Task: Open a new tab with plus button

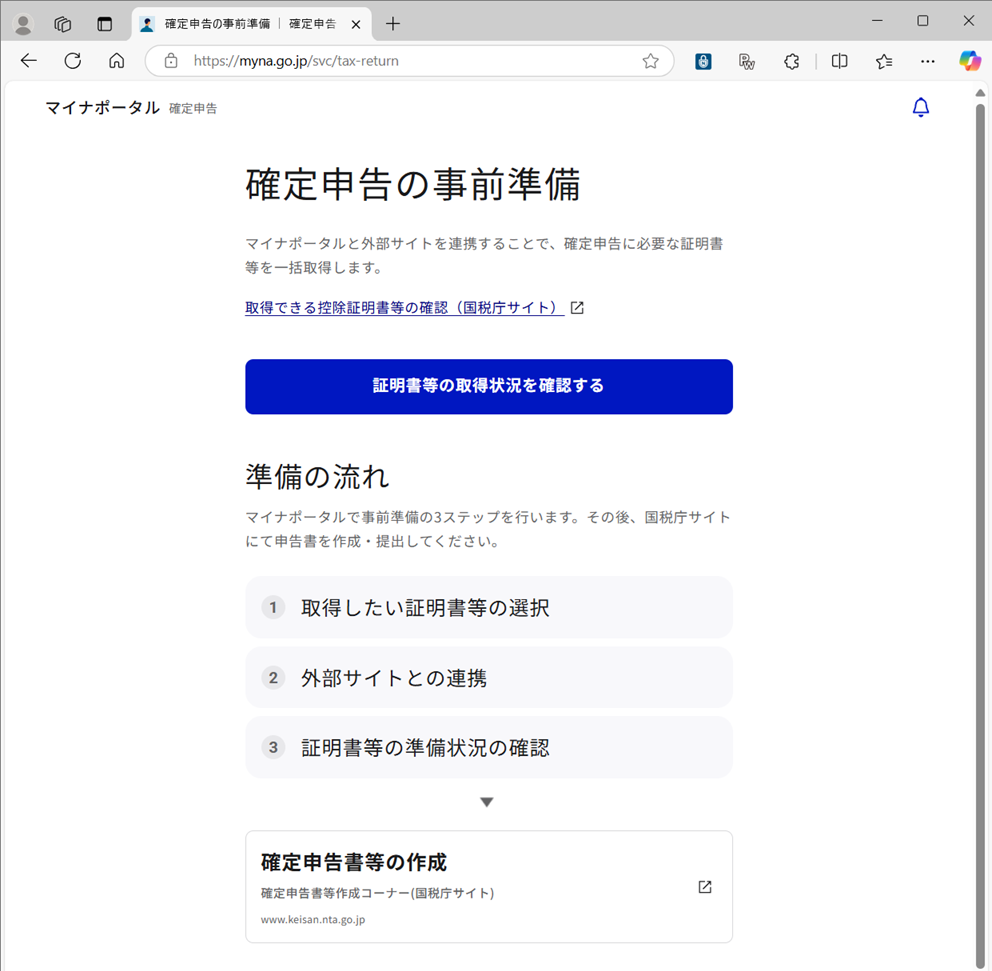Action: tap(393, 24)
